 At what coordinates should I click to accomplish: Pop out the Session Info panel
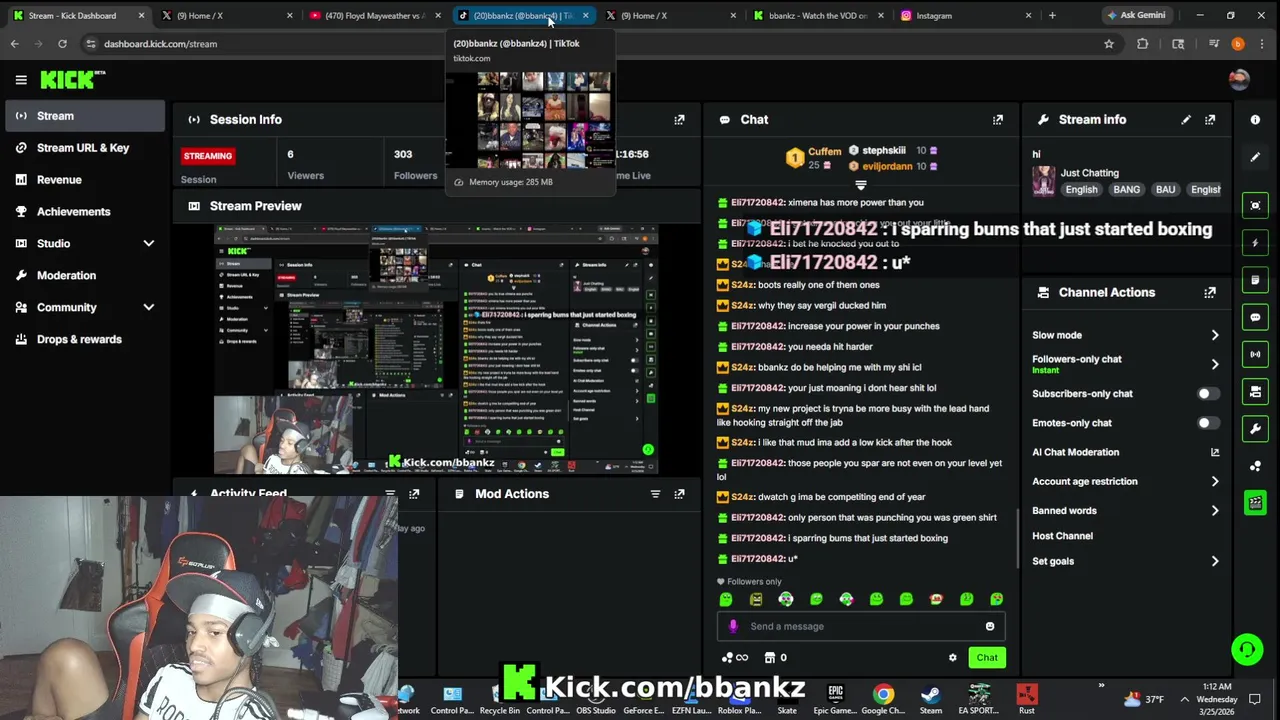(x=679, y=119)
